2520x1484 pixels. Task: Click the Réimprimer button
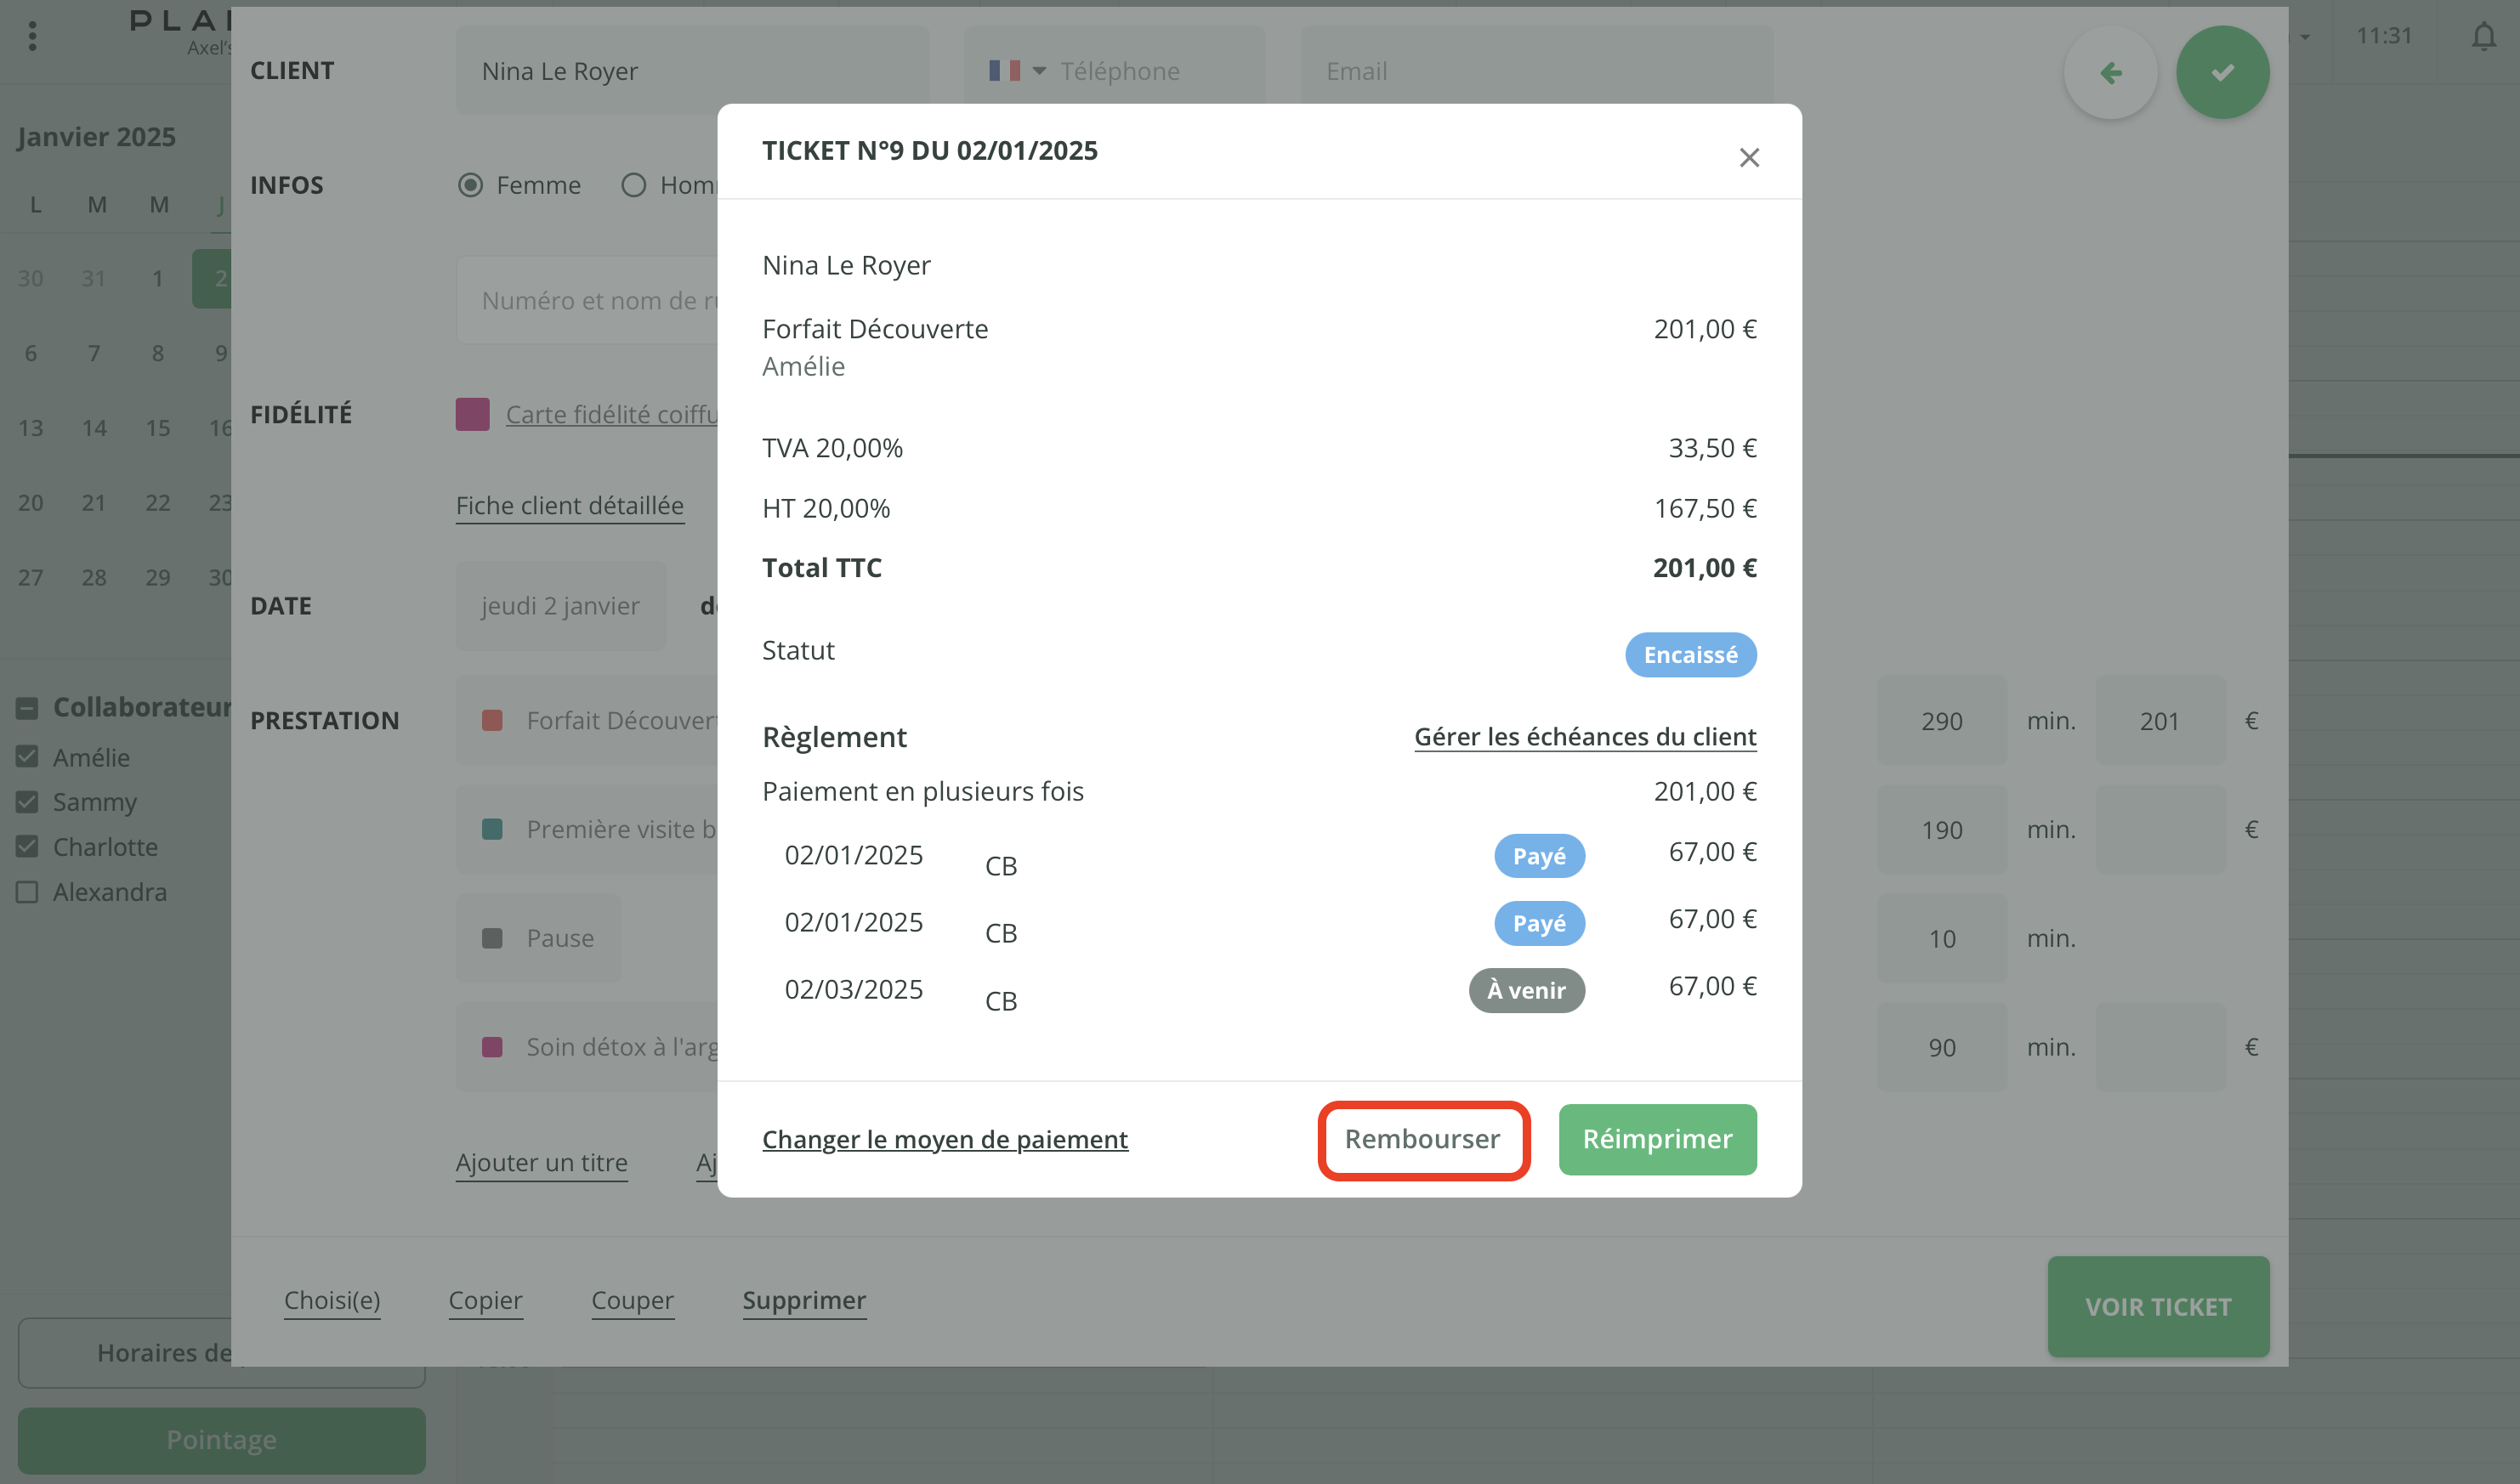pos(1656,1139)
